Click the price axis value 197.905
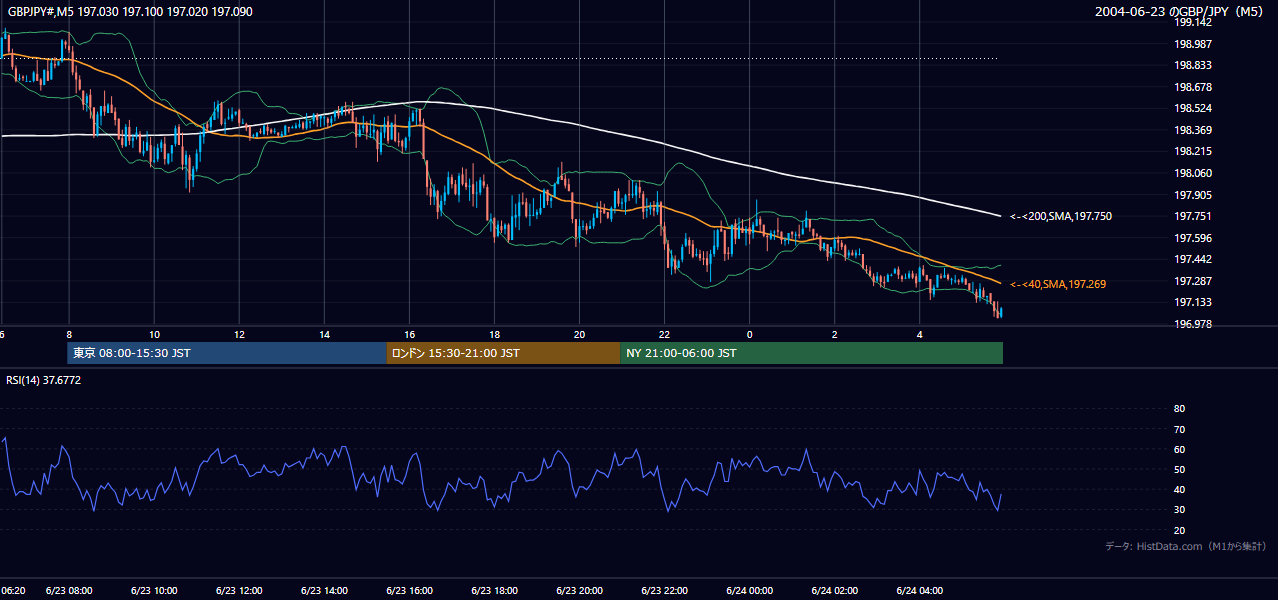The height and width of the screenshot is (600, 1278). [x=1194, y=195]
